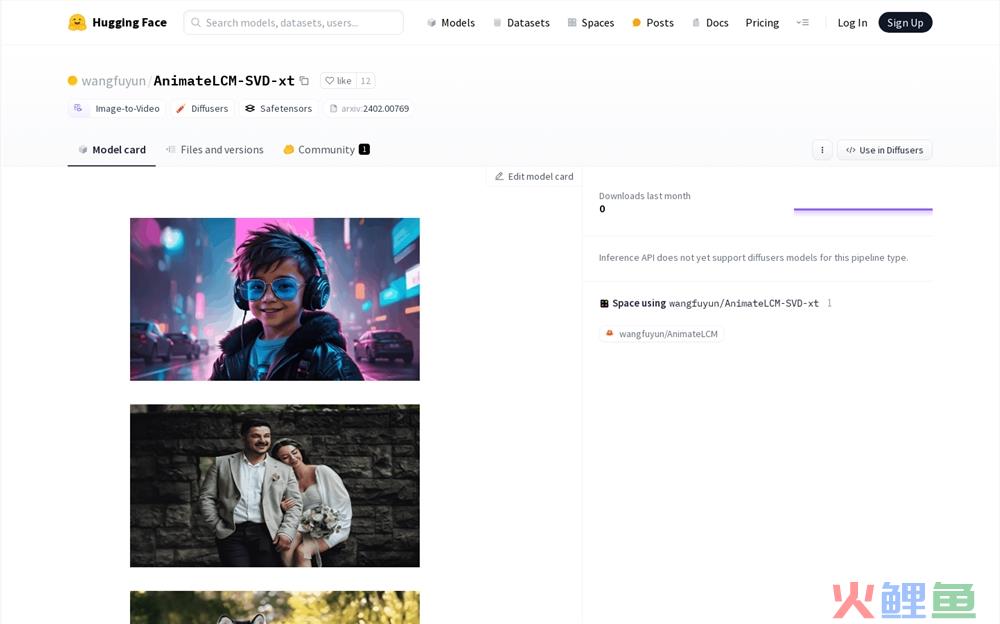Click the Image-to-Video tag
1000x624 pixels.
(x=117, y=108)
